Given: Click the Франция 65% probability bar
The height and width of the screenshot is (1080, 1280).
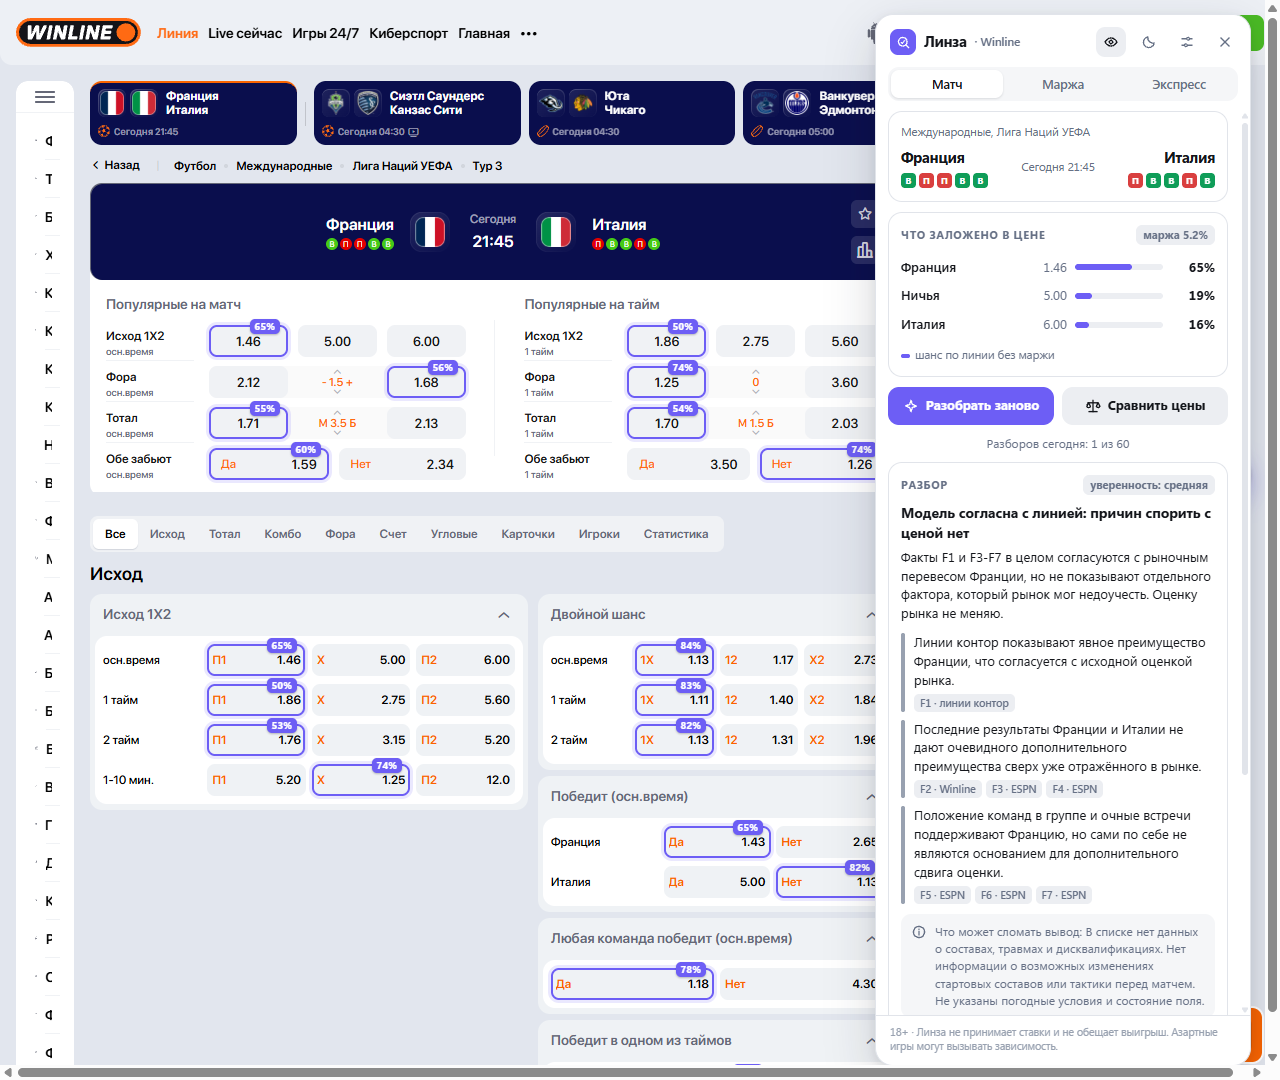Looking at the screenshot, I should [x=1119, y=268].
